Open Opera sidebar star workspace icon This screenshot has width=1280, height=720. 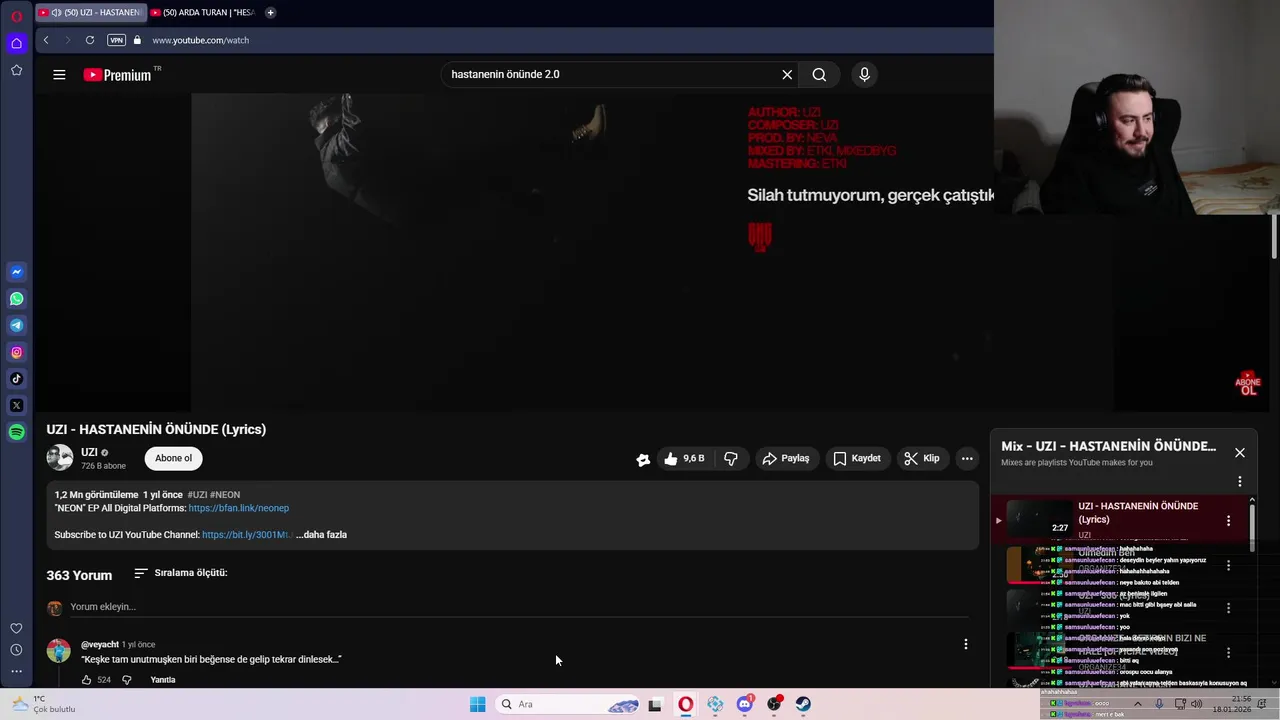16,70
